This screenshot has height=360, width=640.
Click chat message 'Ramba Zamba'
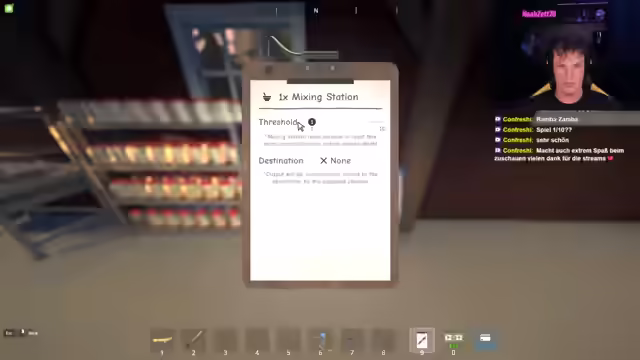[x=557, y=119]
